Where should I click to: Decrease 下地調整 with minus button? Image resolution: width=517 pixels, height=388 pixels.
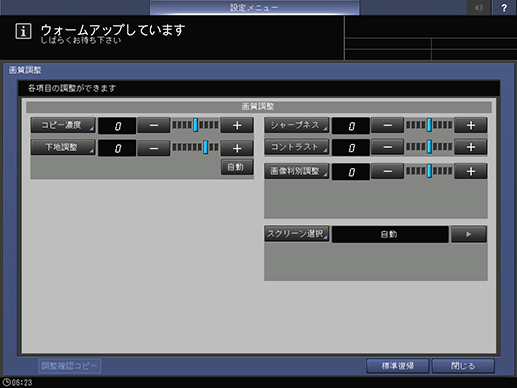pos(154,148)
